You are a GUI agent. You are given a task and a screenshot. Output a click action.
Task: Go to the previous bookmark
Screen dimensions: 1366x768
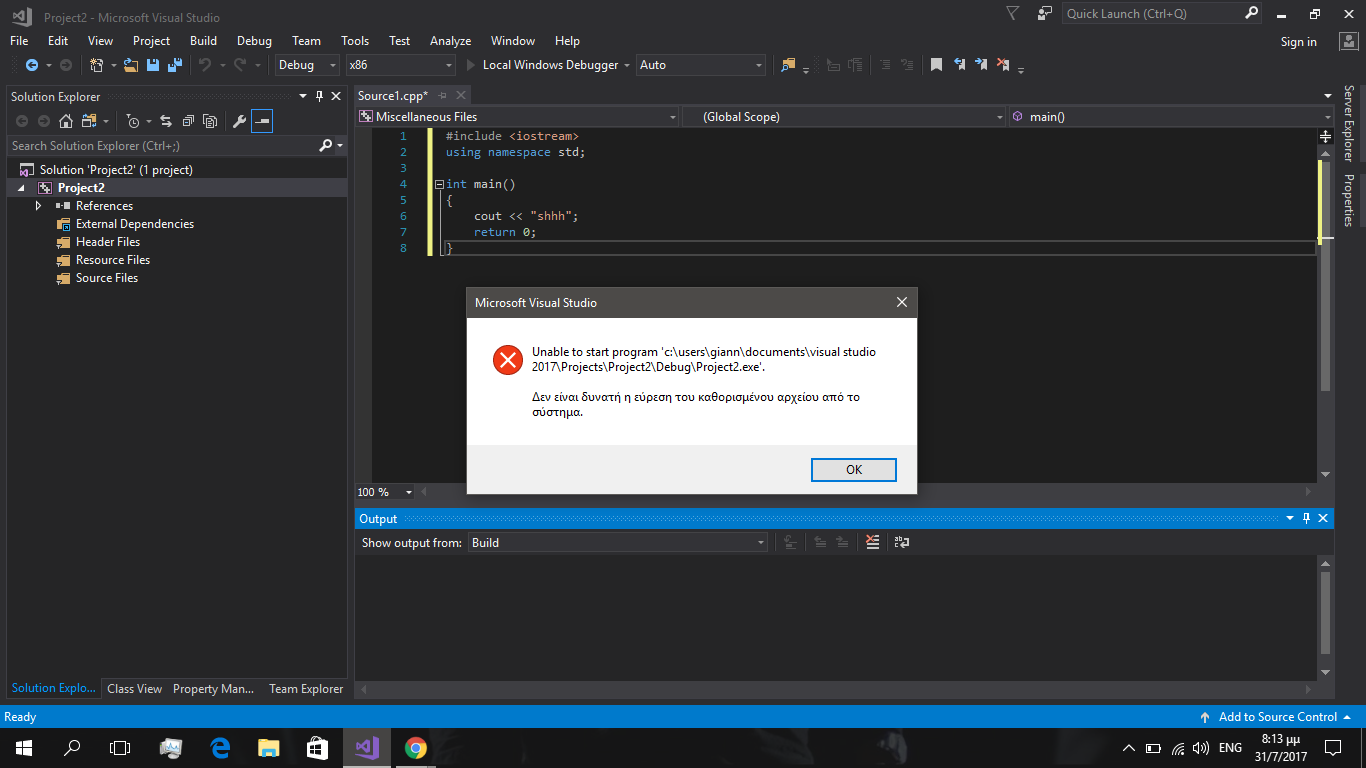[959, 65]
